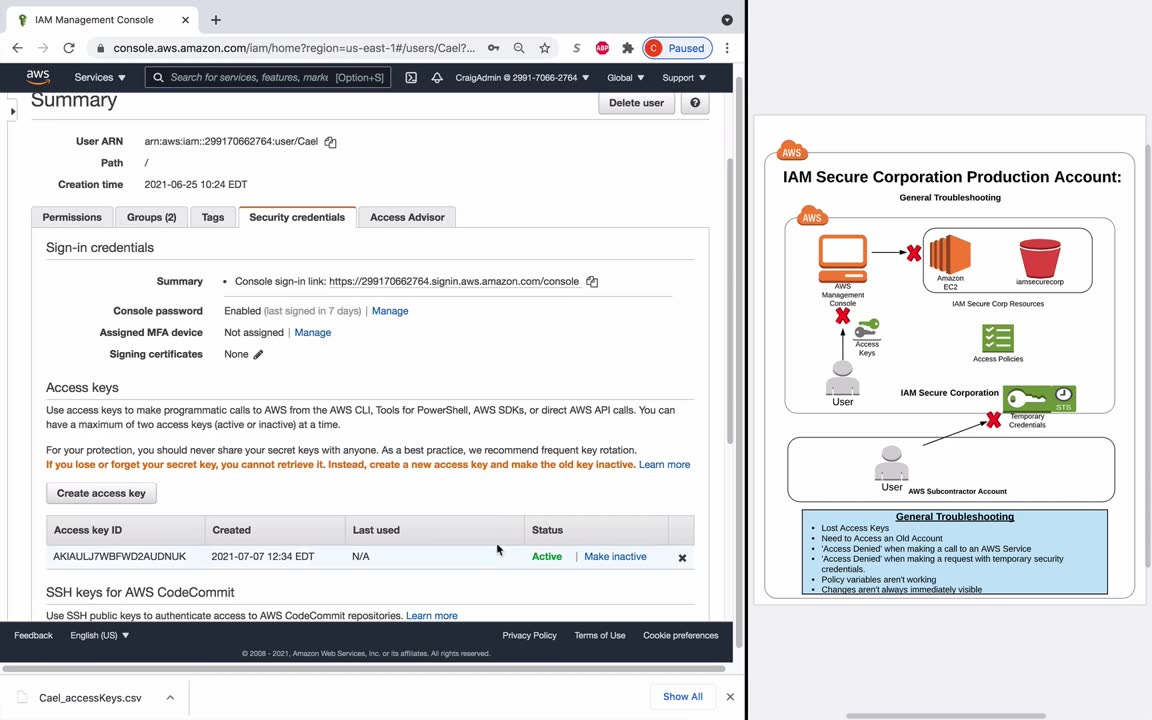
Task: Open the Feedback link in footer
Action: coord(33,636)
